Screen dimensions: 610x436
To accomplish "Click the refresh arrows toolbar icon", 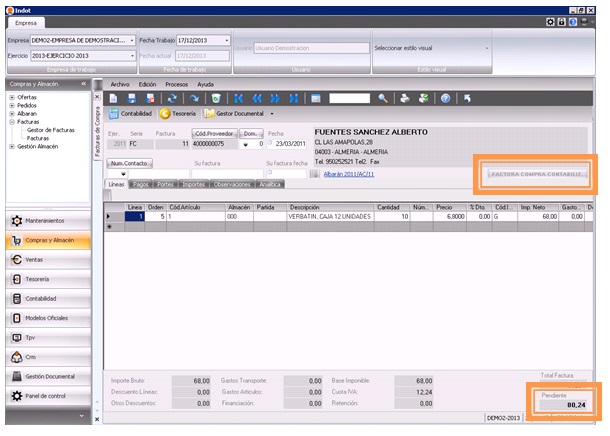I will point(171,99).
